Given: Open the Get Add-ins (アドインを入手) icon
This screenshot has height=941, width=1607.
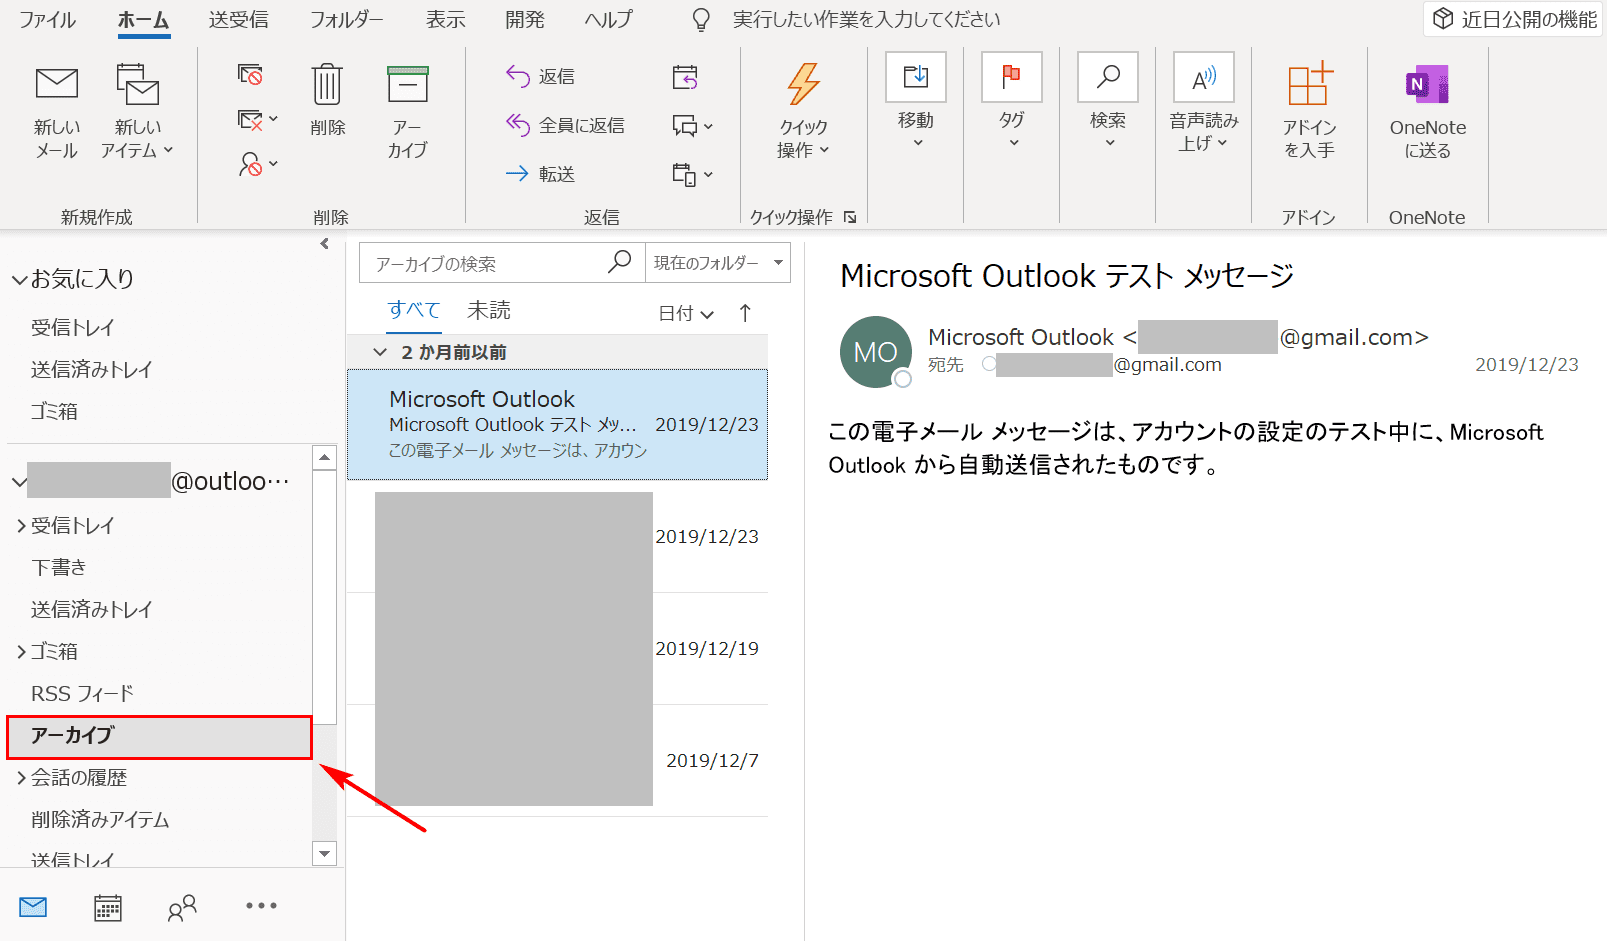Looking at the screenshot, I should (x=1309, y=85).
